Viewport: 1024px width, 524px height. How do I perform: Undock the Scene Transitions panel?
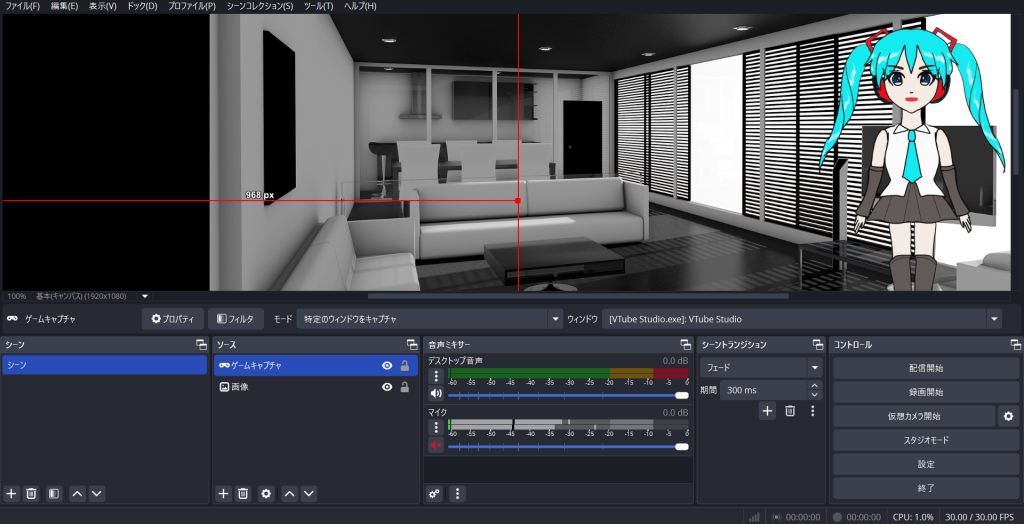(818, 344)
